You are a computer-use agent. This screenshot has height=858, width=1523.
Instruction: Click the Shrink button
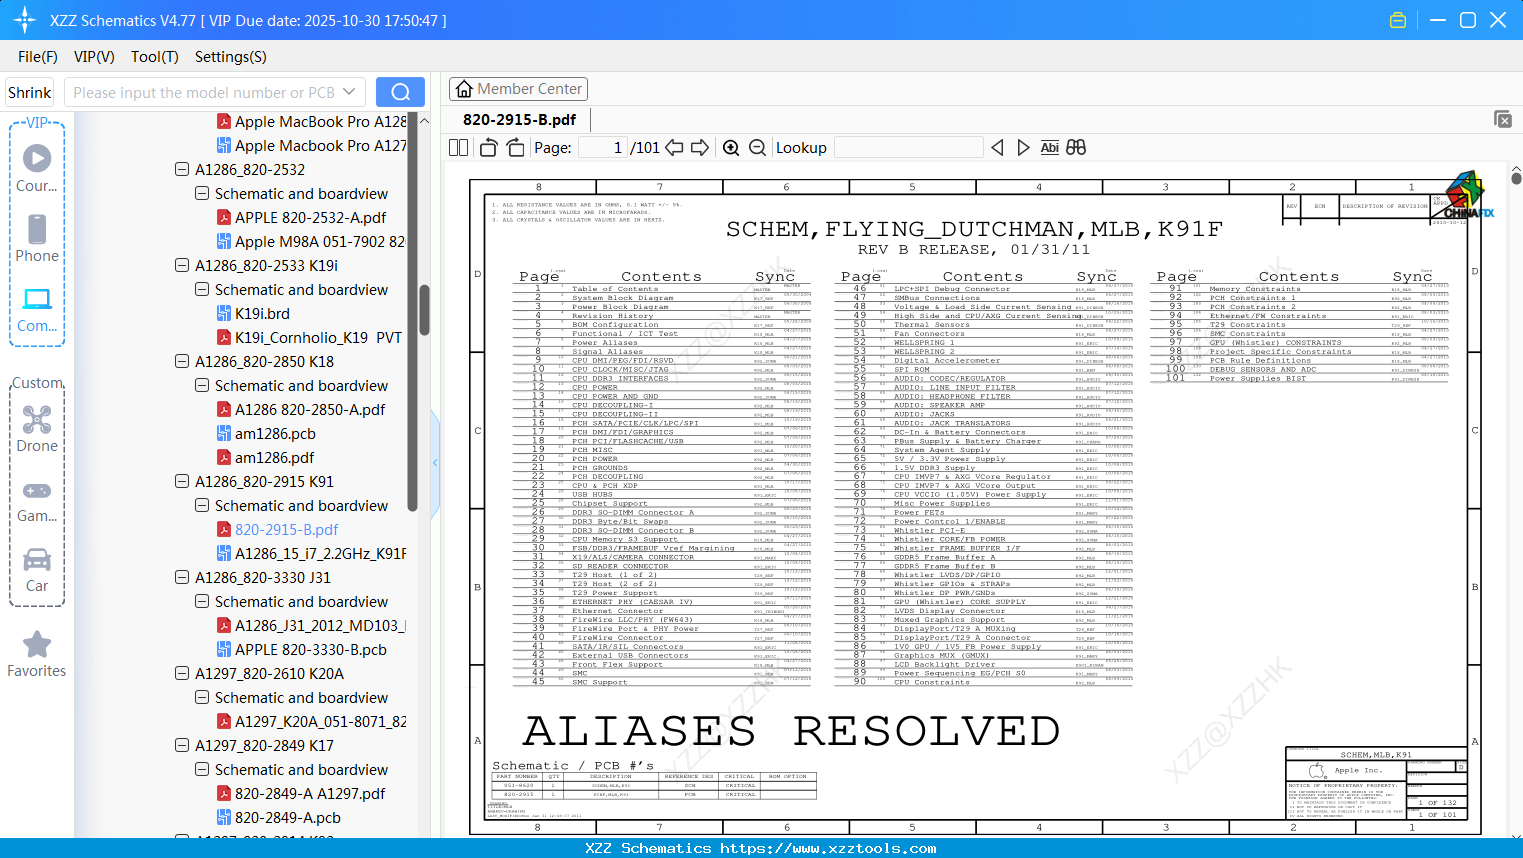coord(30,92)
